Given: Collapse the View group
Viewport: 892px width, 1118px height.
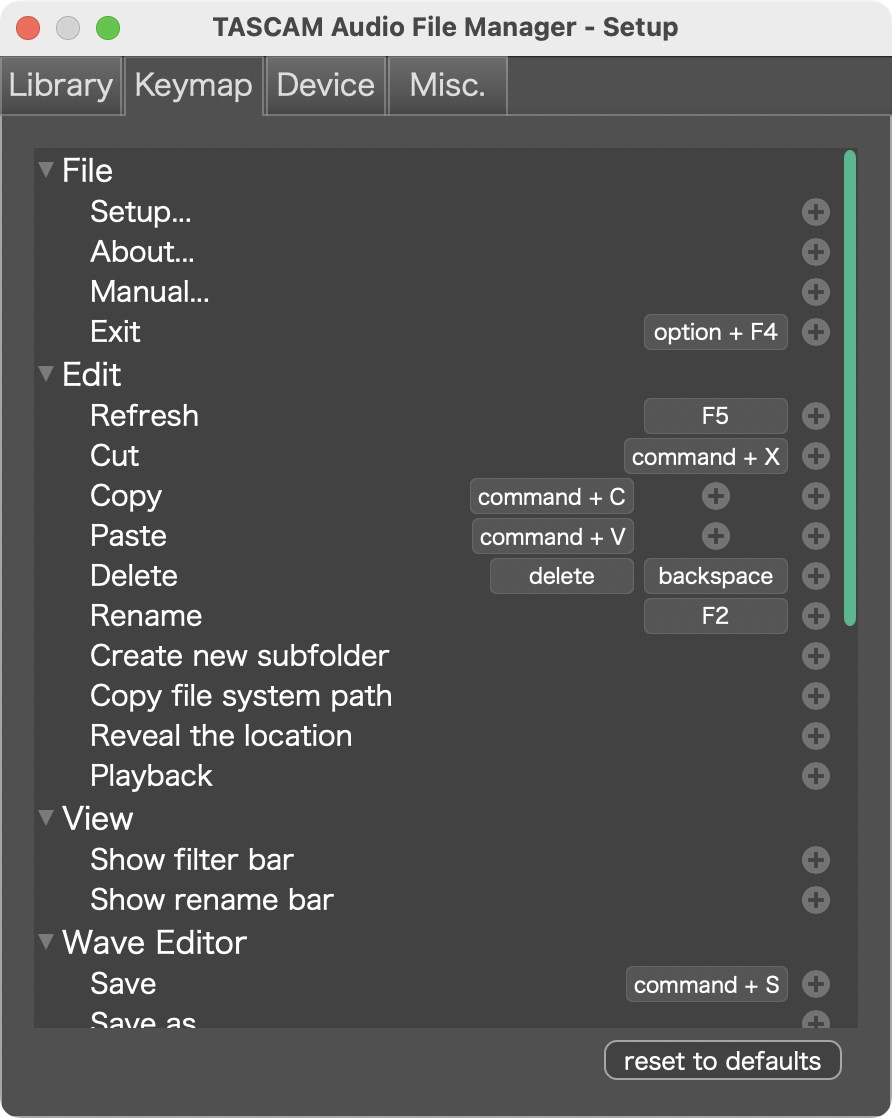Looking at the screenshot, I should click(46, 817).
